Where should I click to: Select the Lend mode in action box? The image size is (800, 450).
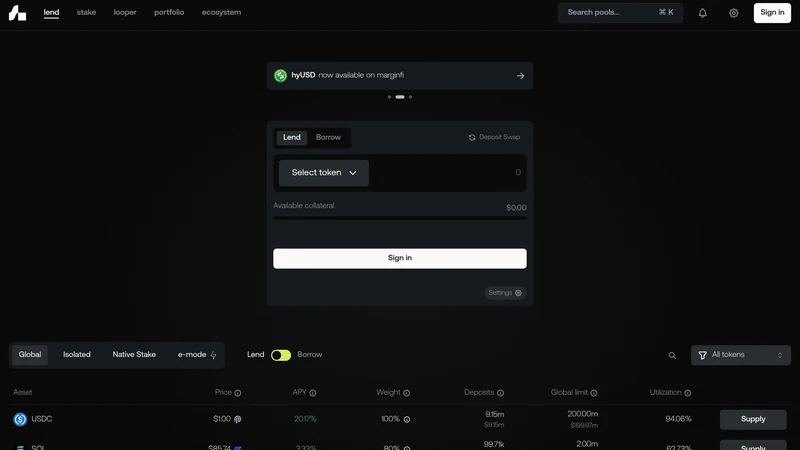292,137
